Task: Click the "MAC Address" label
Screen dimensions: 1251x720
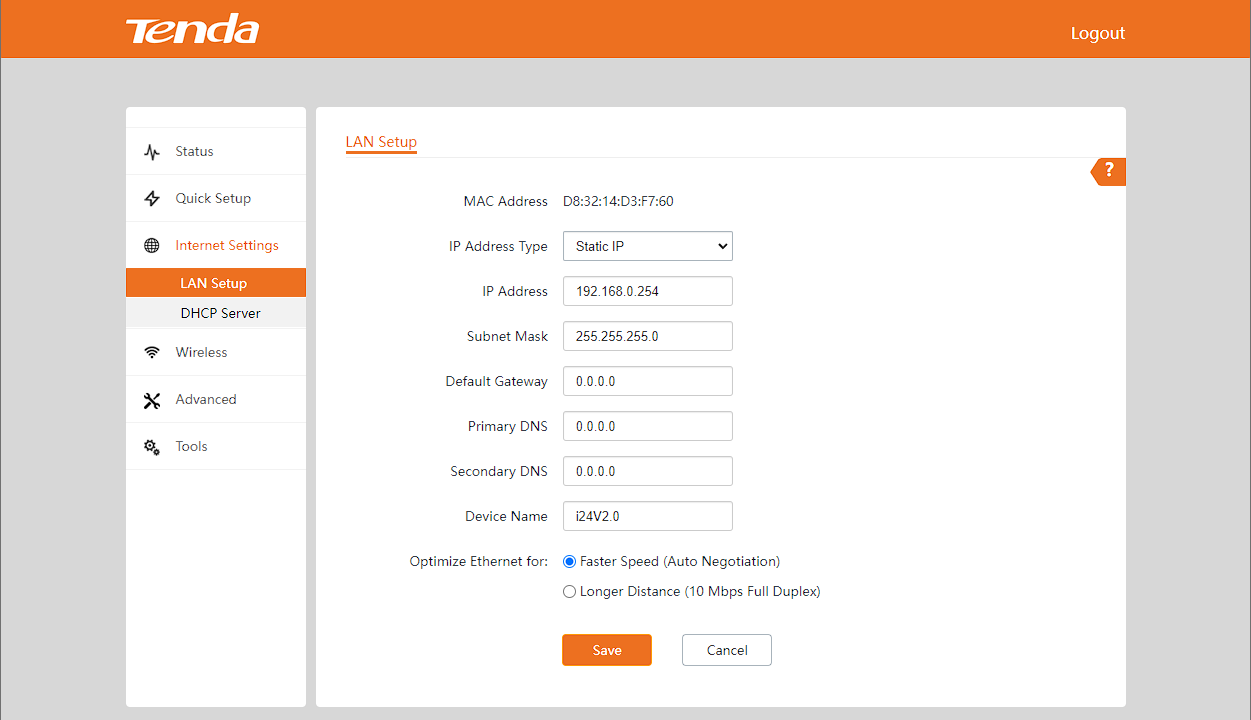Action: click(506, 202)
